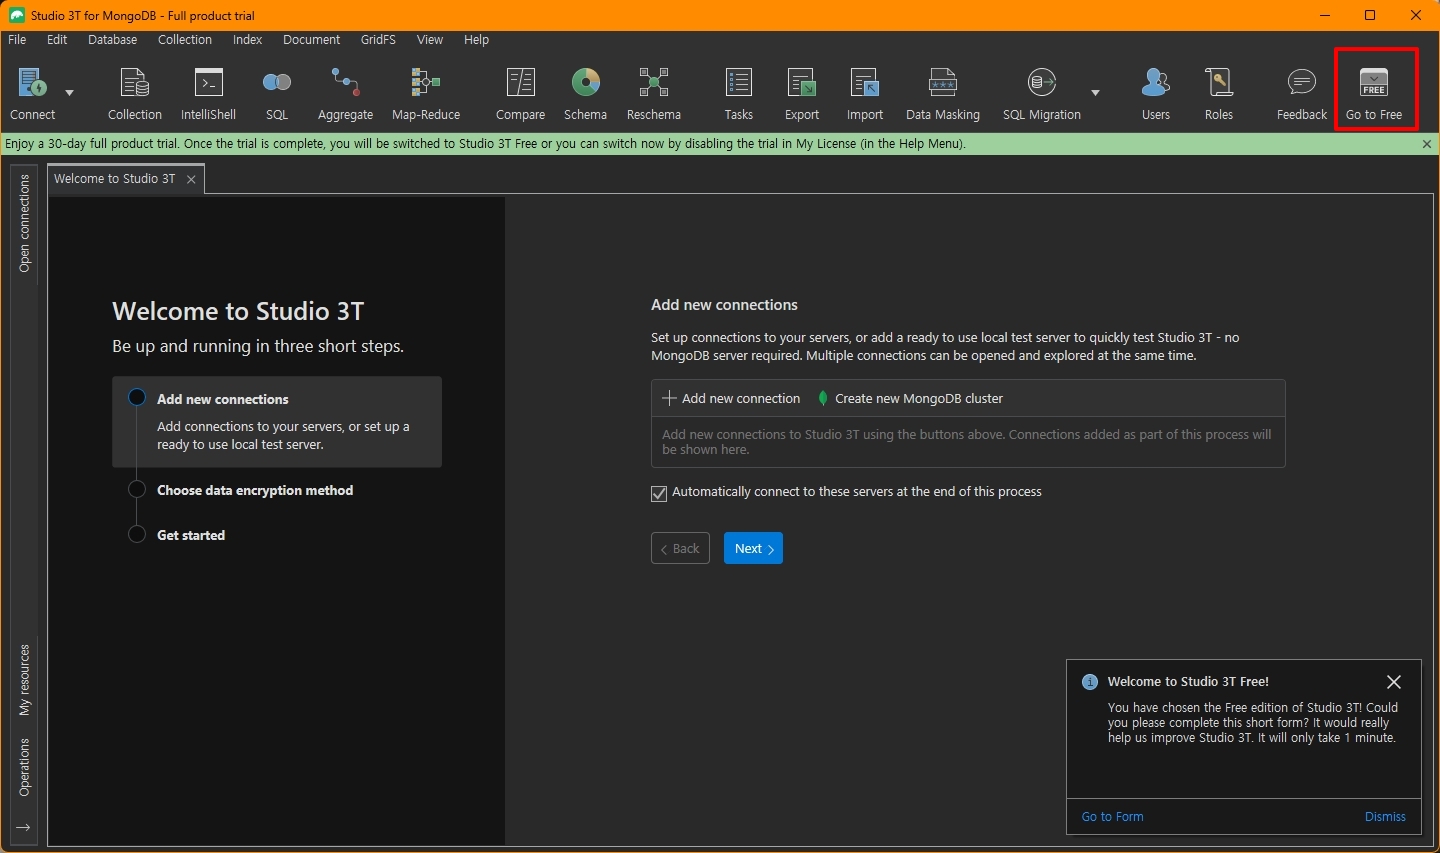The height and width of the screenshot is (853, 1440).
Task: Open the View menu
Action: (430, 40)
